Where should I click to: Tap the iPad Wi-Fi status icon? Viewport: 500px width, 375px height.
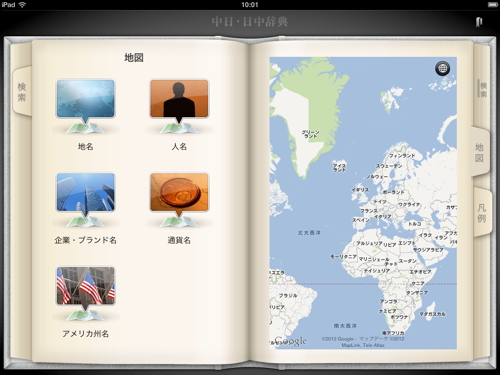[x=22, y=5]
